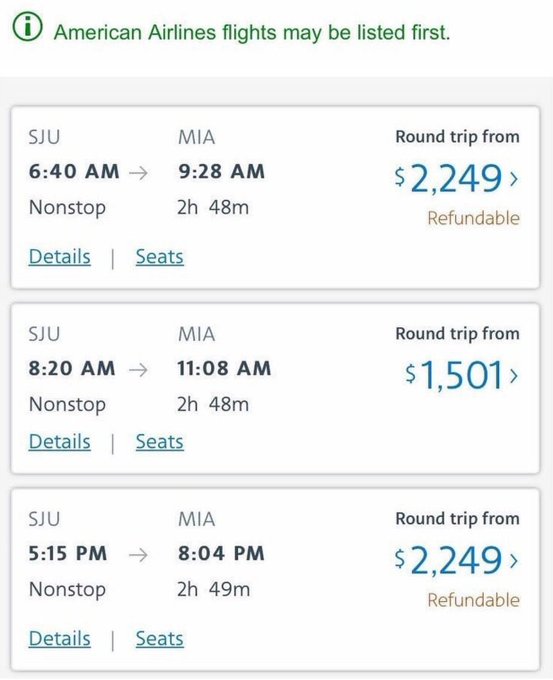Select the $2,249 fare on the 5:15 PM flight
The image size is (553, 680).
tap(448, 560)
